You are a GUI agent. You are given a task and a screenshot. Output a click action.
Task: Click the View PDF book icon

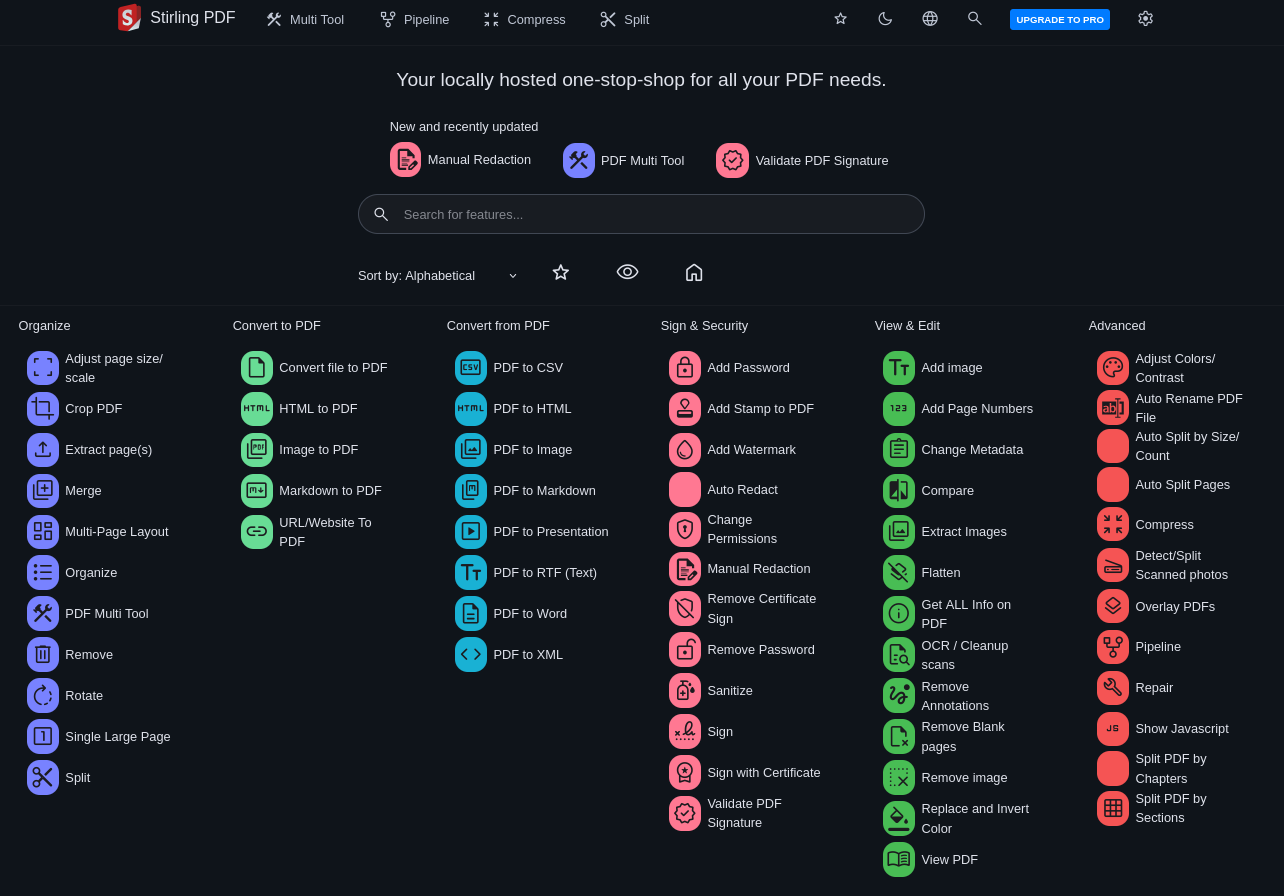click(x=899, y=860)
